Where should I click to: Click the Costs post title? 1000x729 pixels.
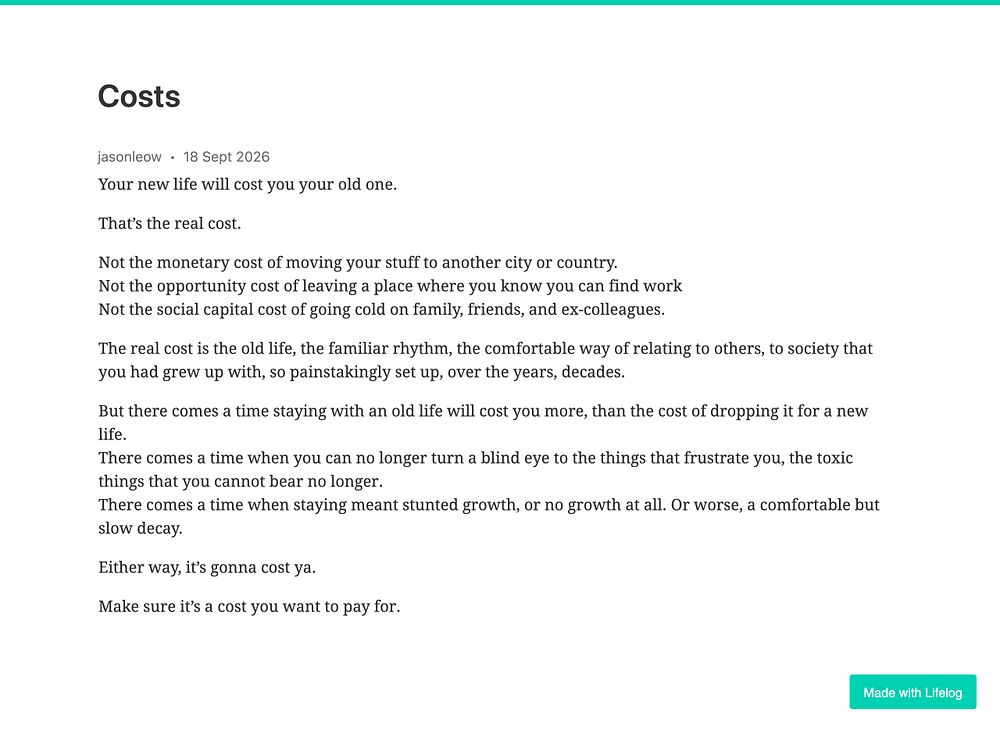(139, 97)
